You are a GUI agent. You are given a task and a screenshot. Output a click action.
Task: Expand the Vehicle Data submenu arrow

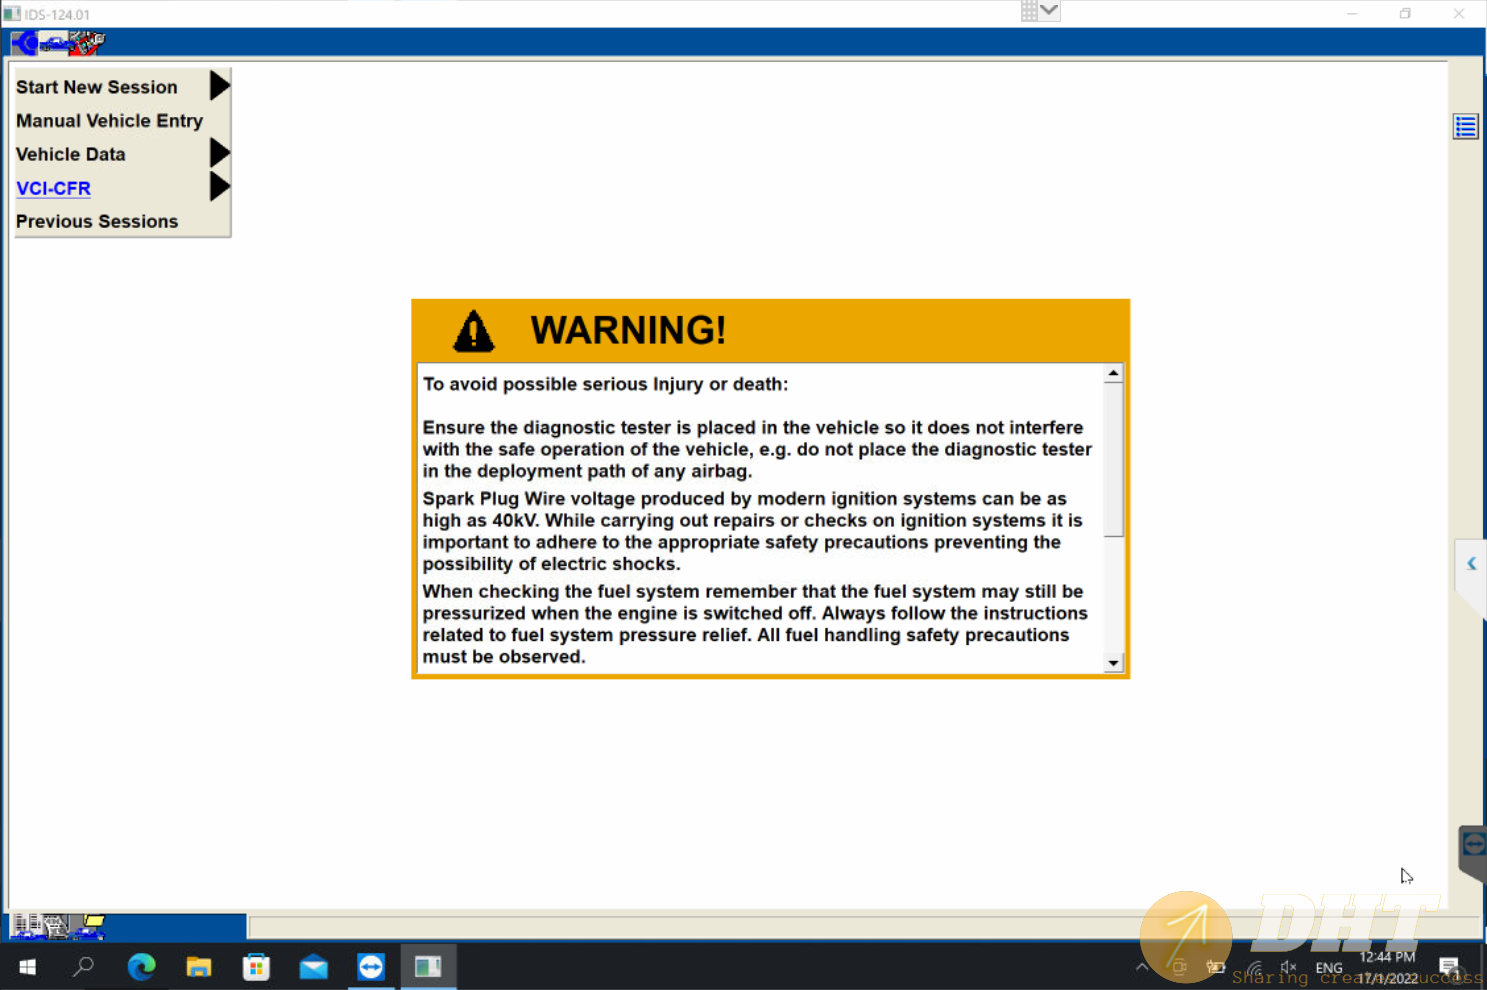pyautogui.click(x=219, y=153)
